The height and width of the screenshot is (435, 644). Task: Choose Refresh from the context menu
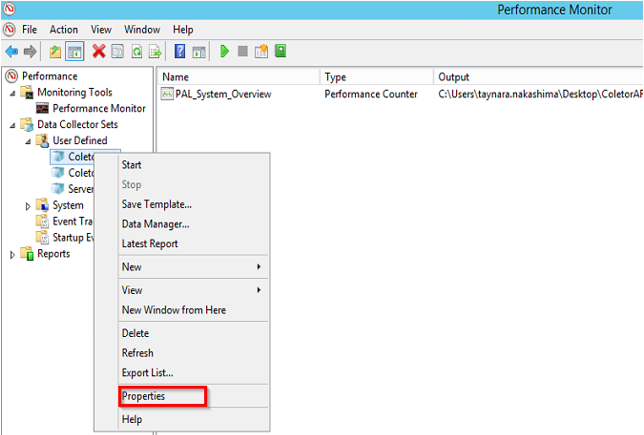194,353
